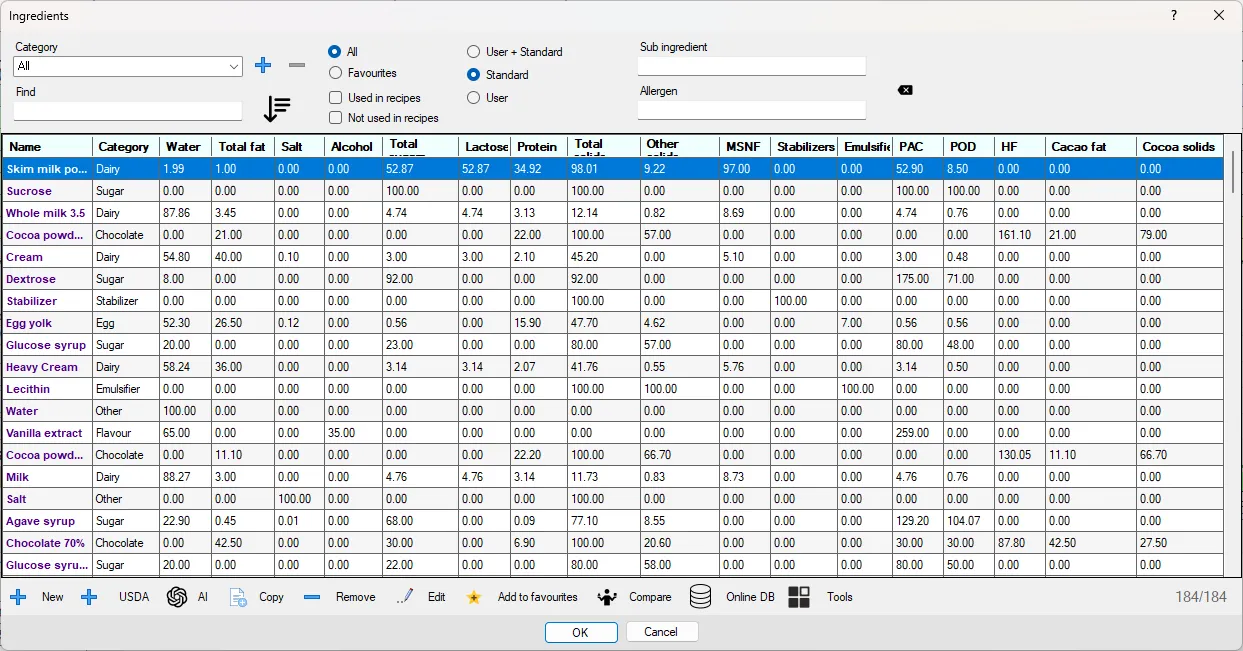Sort by the Category column header
1243x651 pixels.
[126, 147]
